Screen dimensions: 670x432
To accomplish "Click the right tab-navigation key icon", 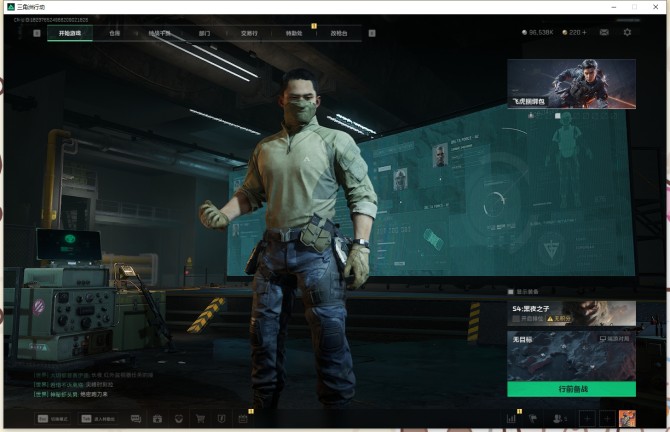I will (x=372, y=33).
